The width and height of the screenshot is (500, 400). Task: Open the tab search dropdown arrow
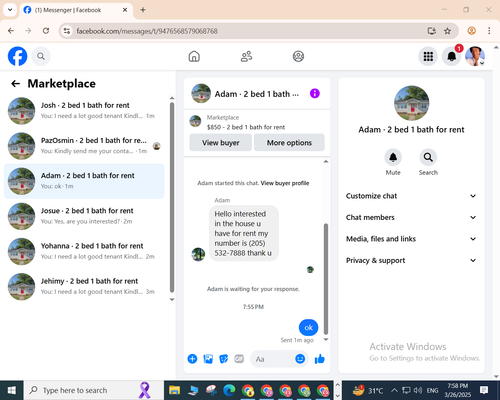click(10, 10)
